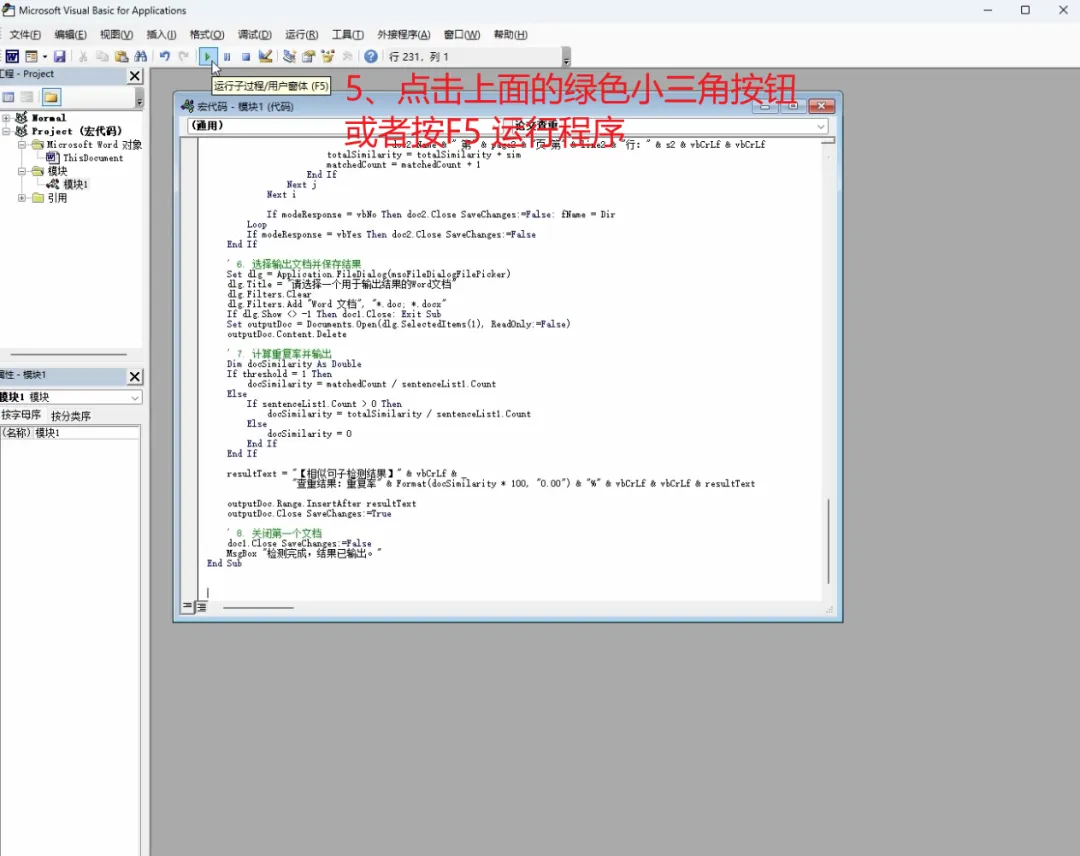
Task: Toggle Folders in the Project panel
Action: (51, 97)
